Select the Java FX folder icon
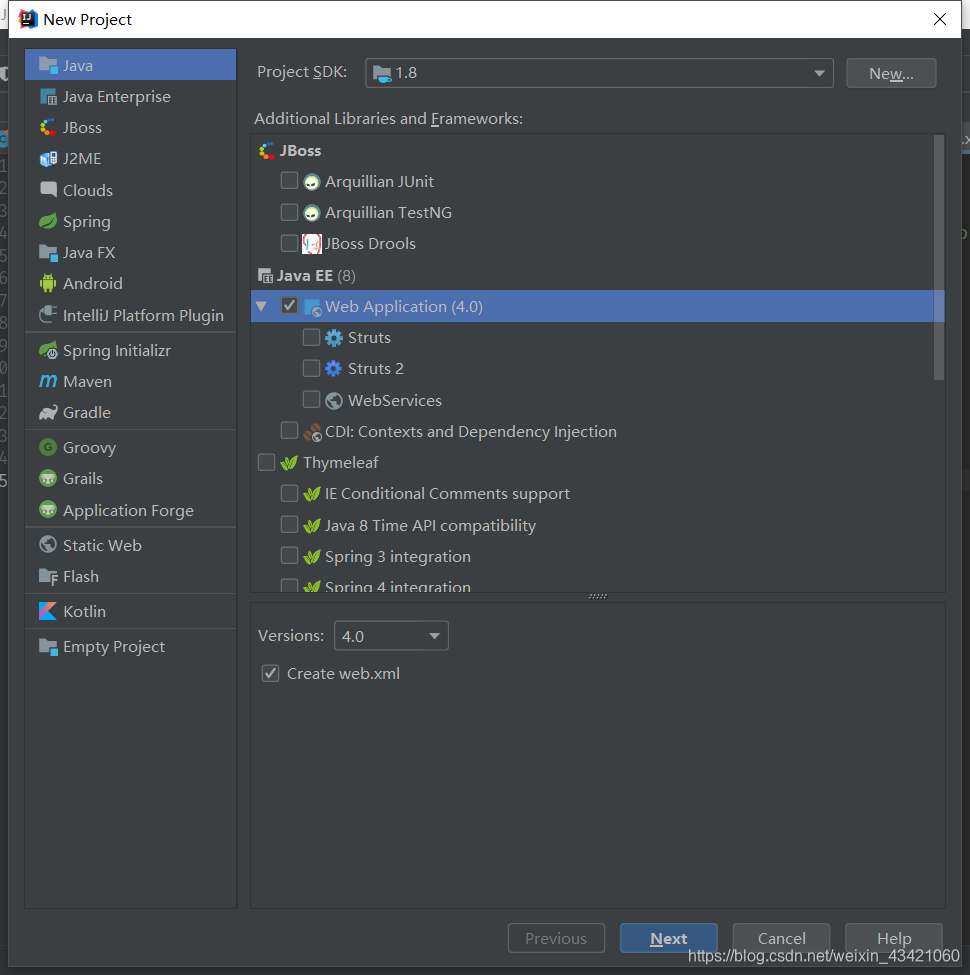 click(x=48, y=252)
